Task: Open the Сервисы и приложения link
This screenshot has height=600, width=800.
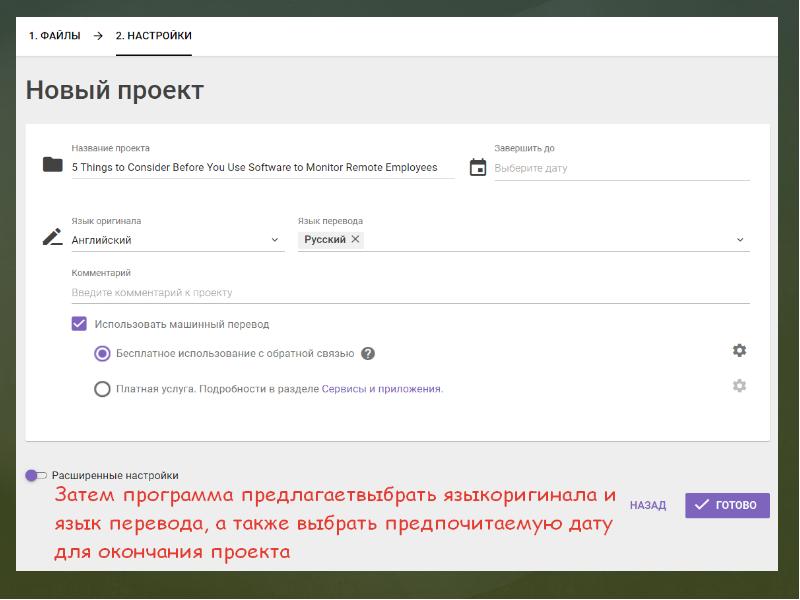Action: [x=381, y=389]
